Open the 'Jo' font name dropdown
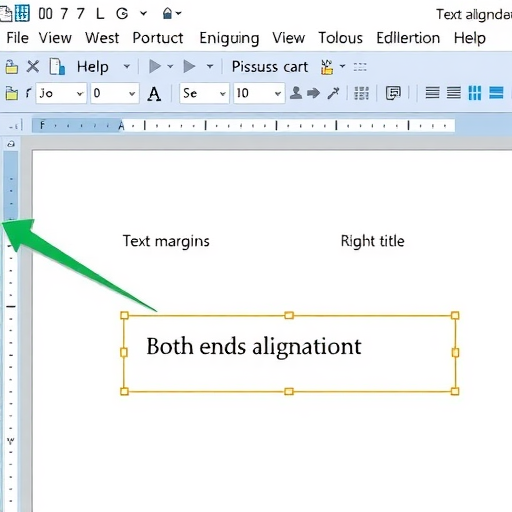 (61, 93)
